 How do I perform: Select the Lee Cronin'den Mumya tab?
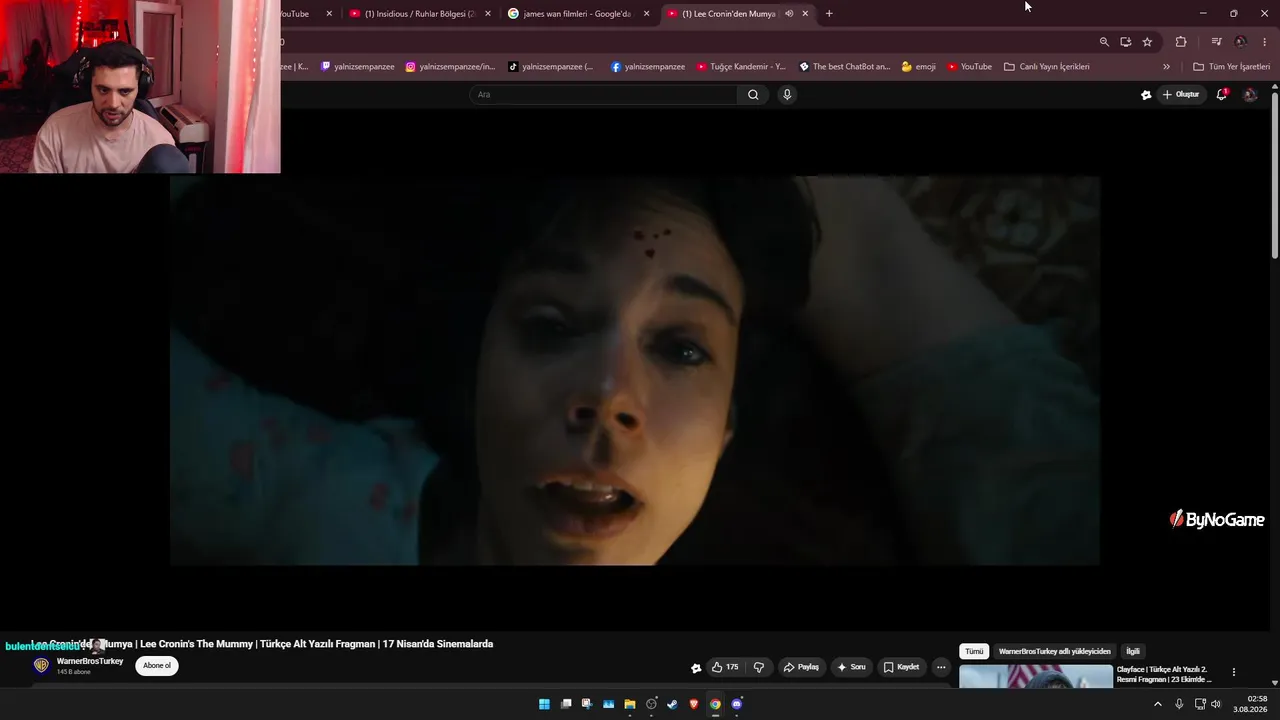click(x=738, y=14)
